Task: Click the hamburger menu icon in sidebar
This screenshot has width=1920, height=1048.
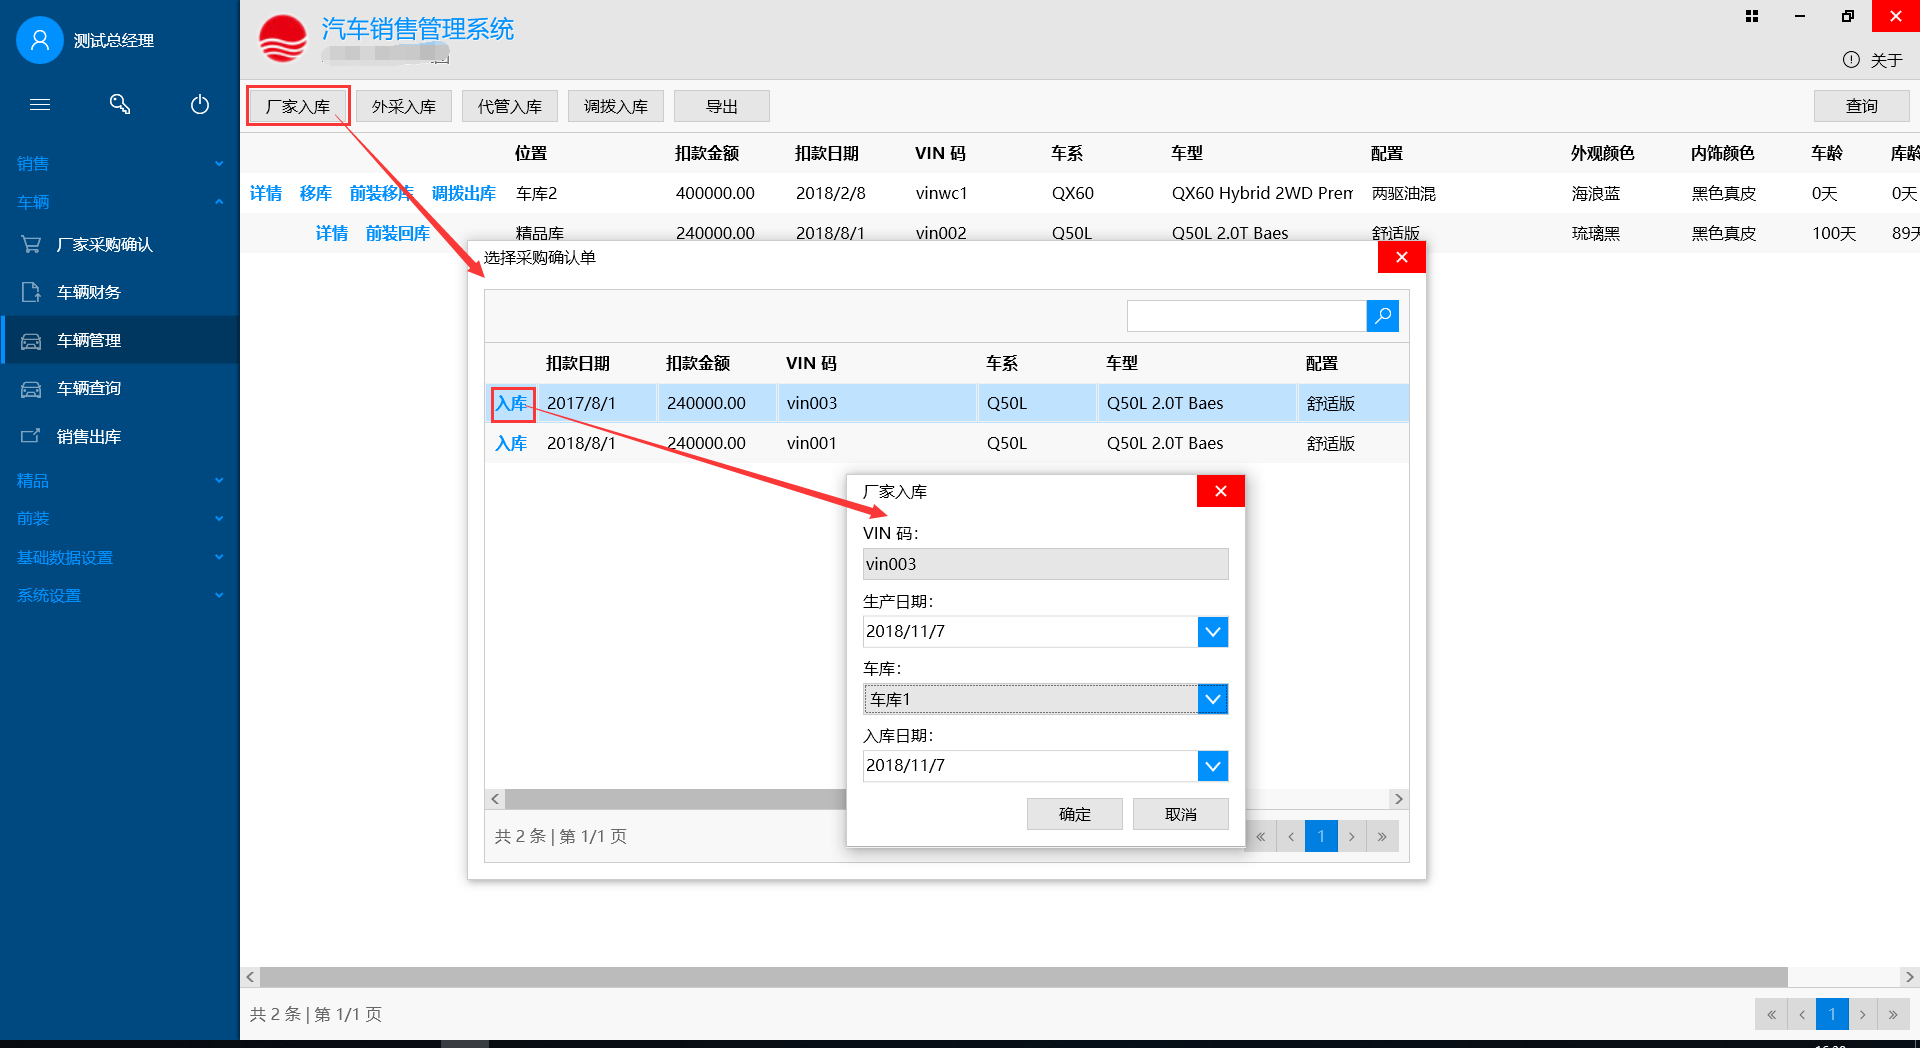Action: (40, 104)
